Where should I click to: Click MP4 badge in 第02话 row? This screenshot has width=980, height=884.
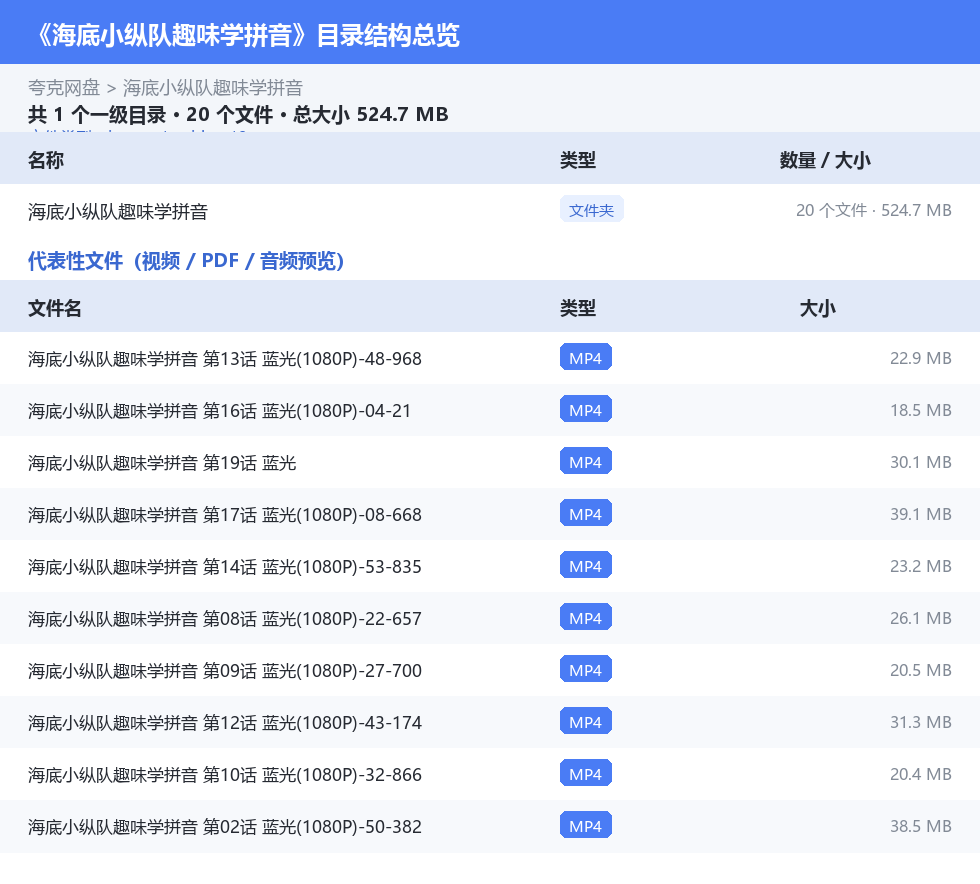click(x=586, y=825)
